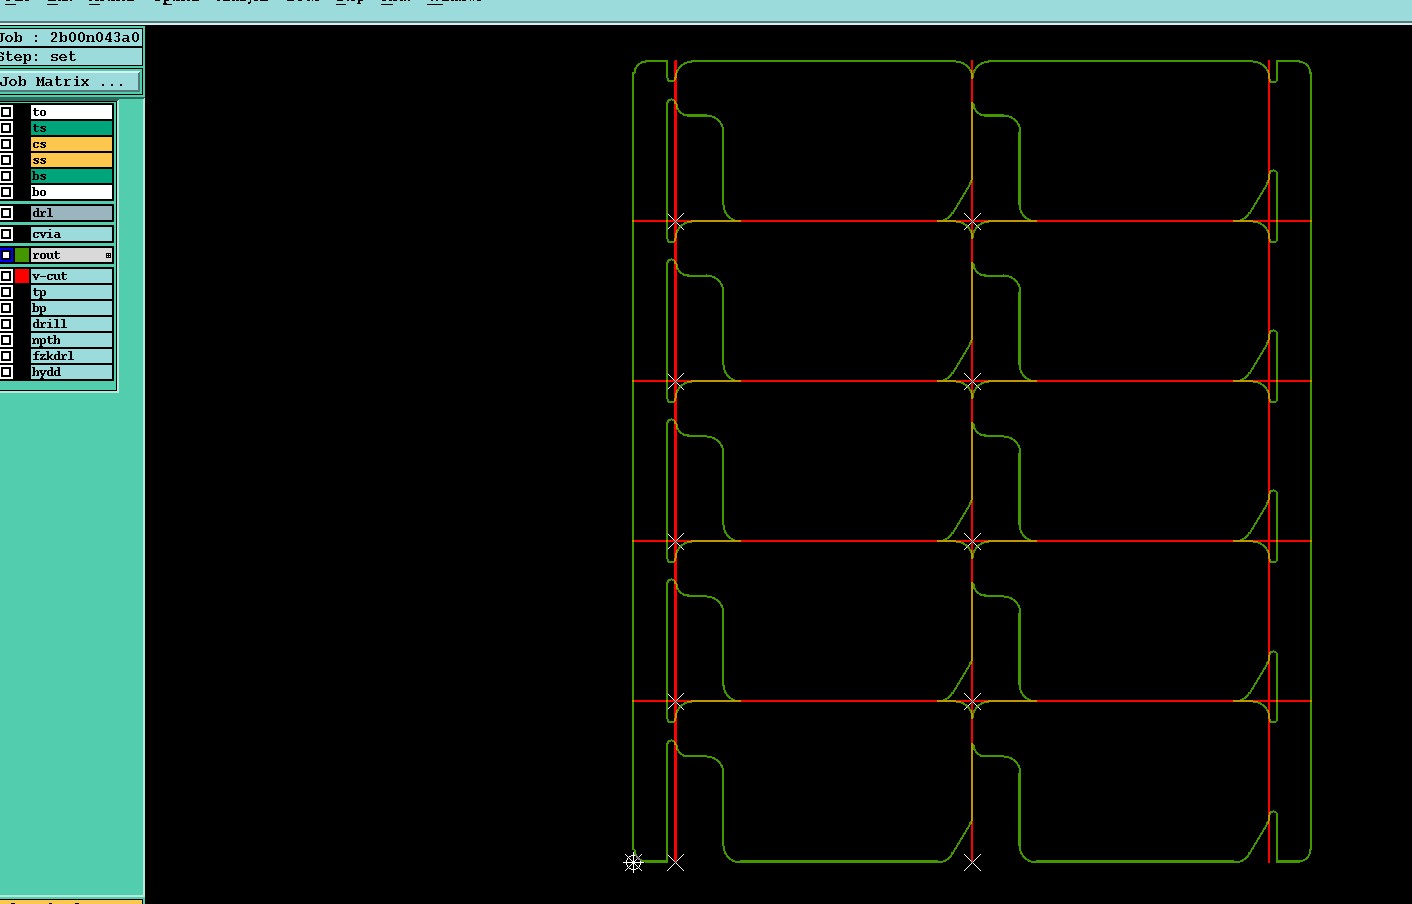Toggle the checkbox for layer cs
This screenshot has height=904, width=1412.
point(6,144)
